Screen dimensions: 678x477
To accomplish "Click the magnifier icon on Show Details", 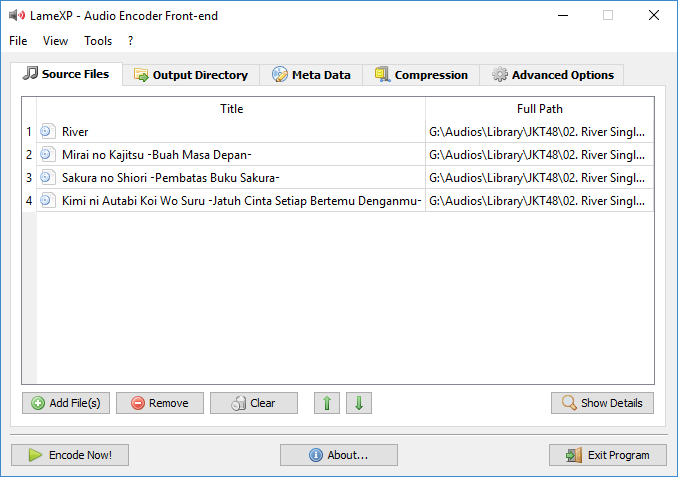I will 569,403.
